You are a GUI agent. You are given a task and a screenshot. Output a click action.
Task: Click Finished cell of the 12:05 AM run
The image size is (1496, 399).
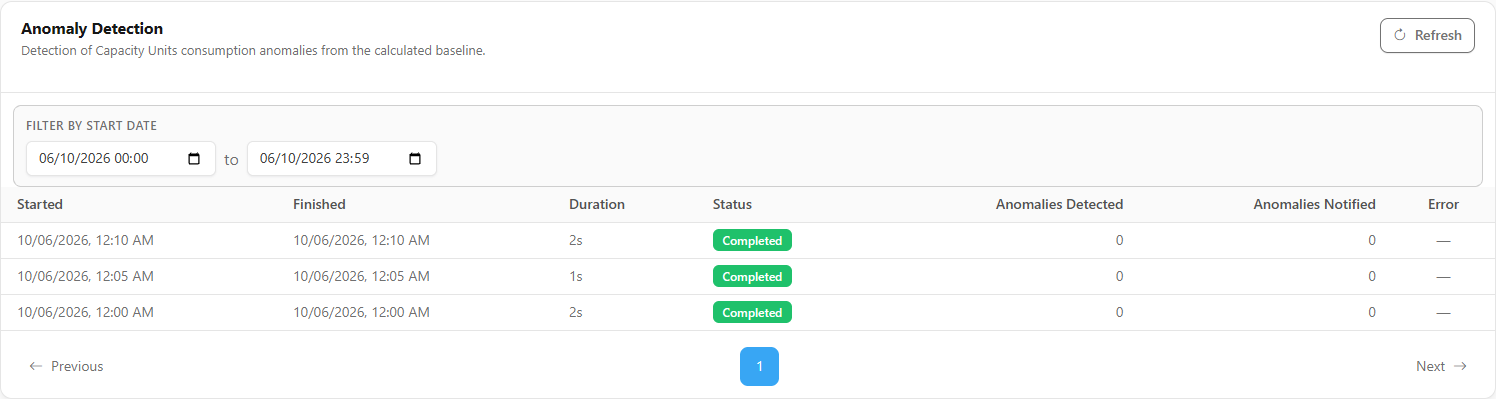(x=361, y=276)
